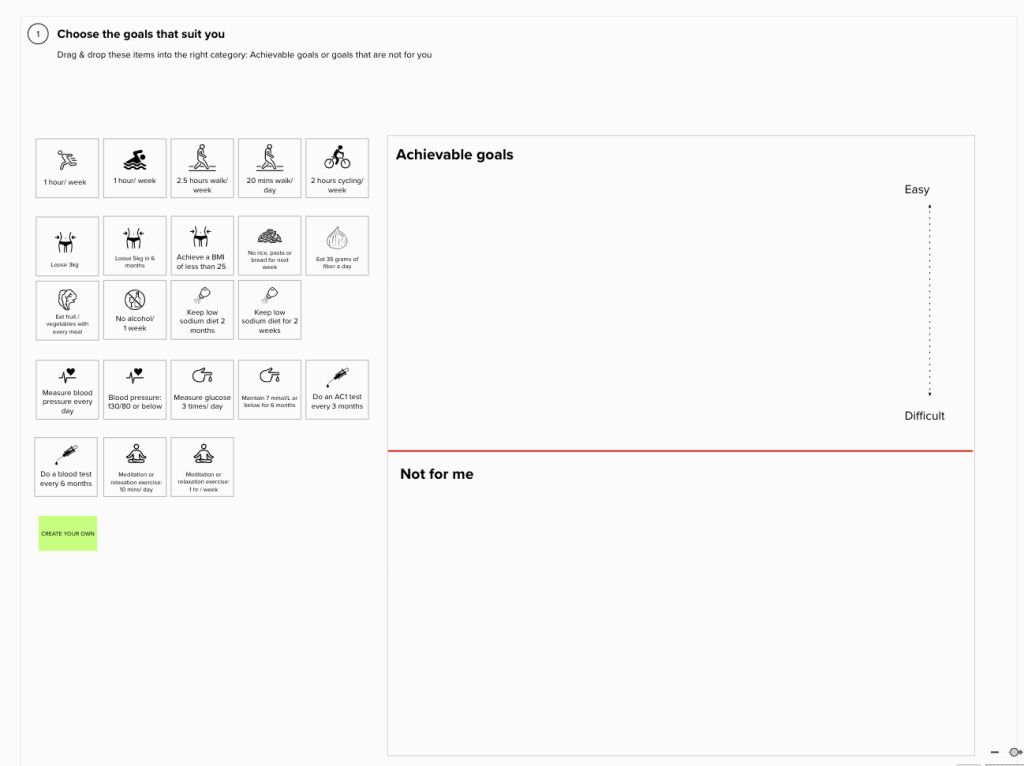The width and height of the screenshot is (1024, 766).
Task: Click the cycling icon on 2 hours card
Action: tap(337, 158)
